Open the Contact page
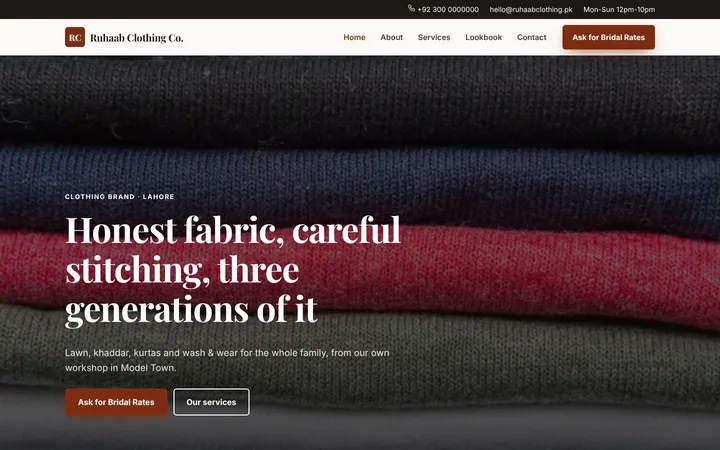This screenshot has width=720, height=450. 532,37
